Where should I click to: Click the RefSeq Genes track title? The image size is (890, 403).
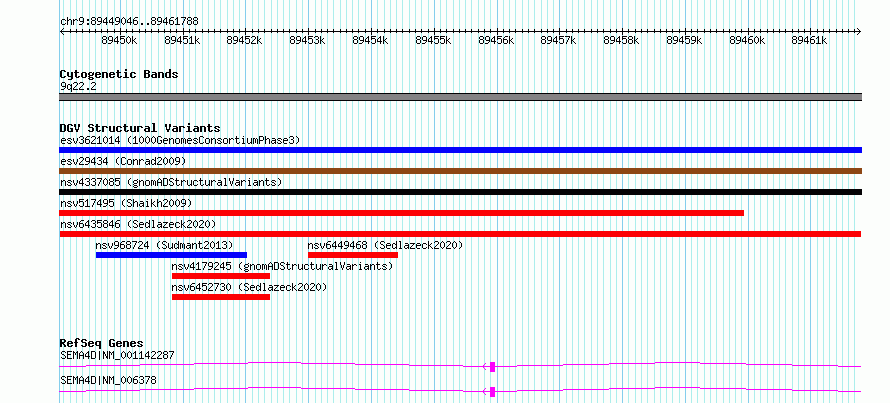pos(101,343)
